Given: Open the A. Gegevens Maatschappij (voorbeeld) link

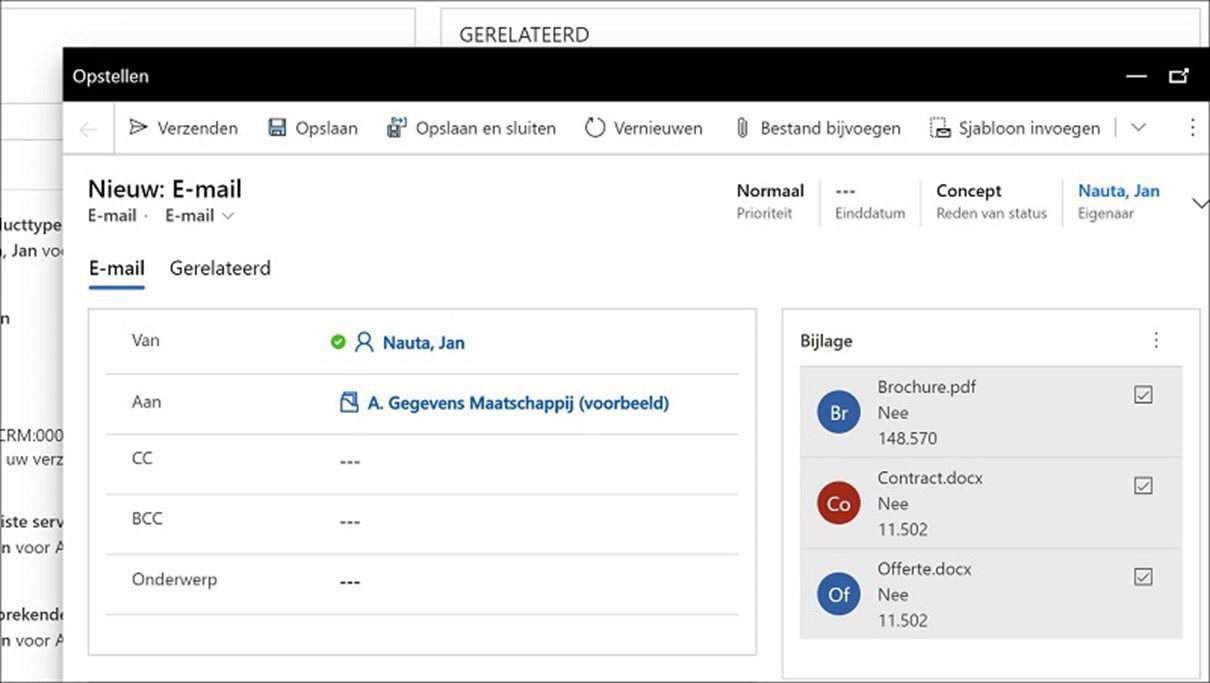Looking at the screenshot, I should [x=518, y=403].
